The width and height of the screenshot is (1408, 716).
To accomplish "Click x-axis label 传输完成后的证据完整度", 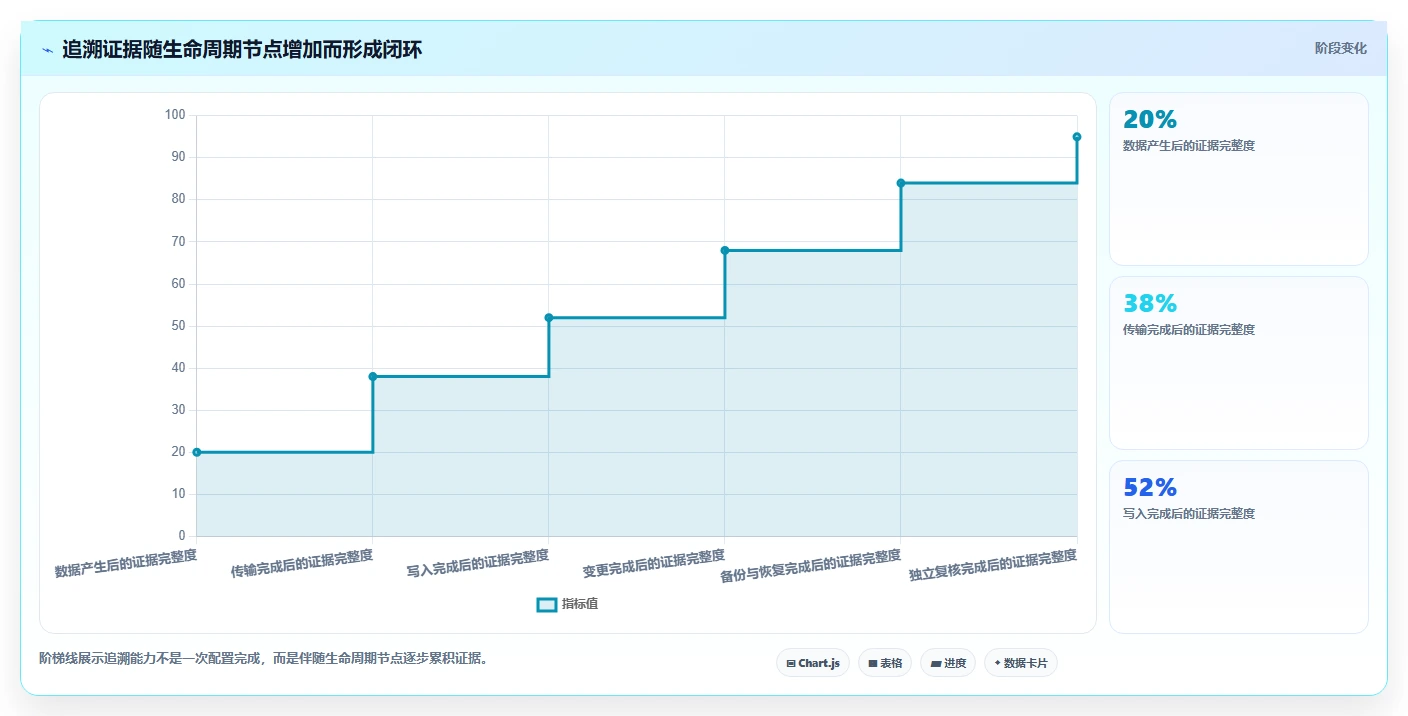I will pos(302,564).
